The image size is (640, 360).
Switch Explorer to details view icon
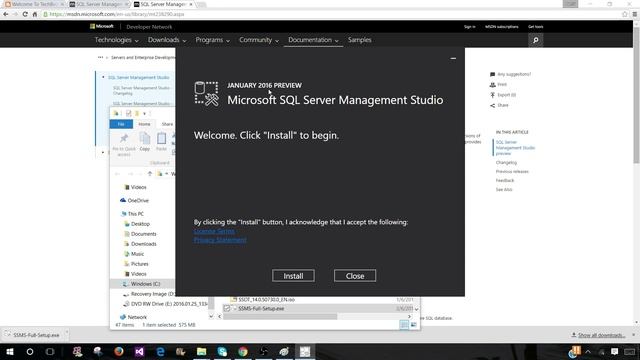pos(404,325)
